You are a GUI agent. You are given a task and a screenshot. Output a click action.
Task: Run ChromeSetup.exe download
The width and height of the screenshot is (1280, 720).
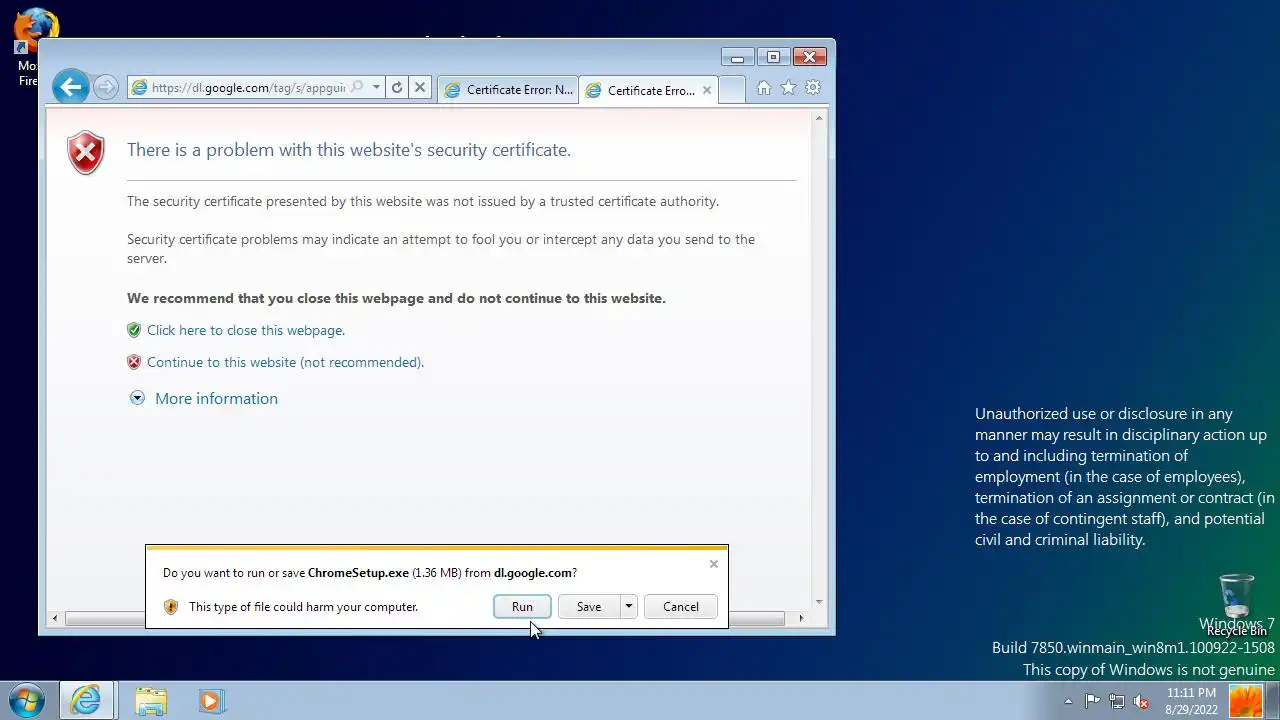(x=522, y=607)
